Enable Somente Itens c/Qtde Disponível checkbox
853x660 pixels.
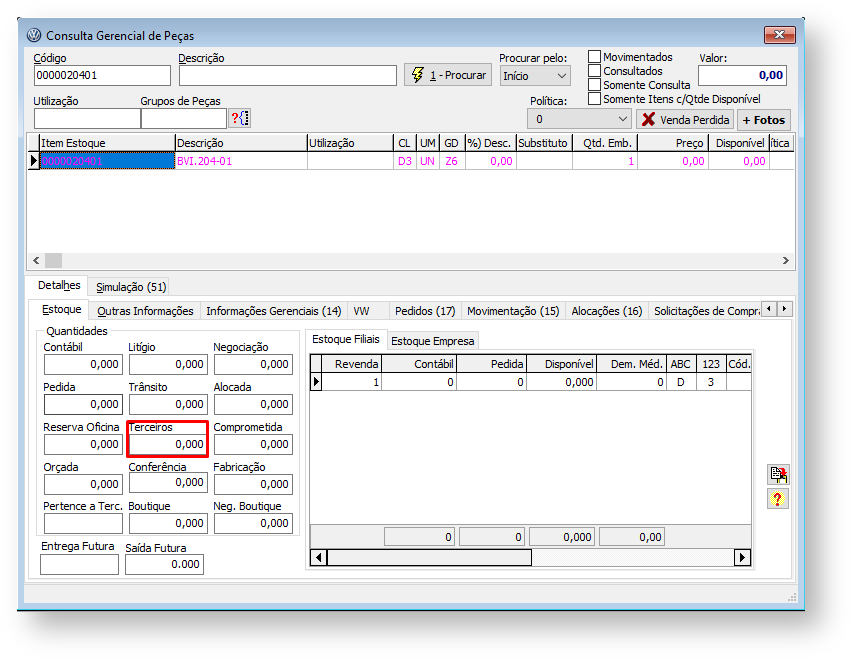pyautogui.click(x=595, y=99)
